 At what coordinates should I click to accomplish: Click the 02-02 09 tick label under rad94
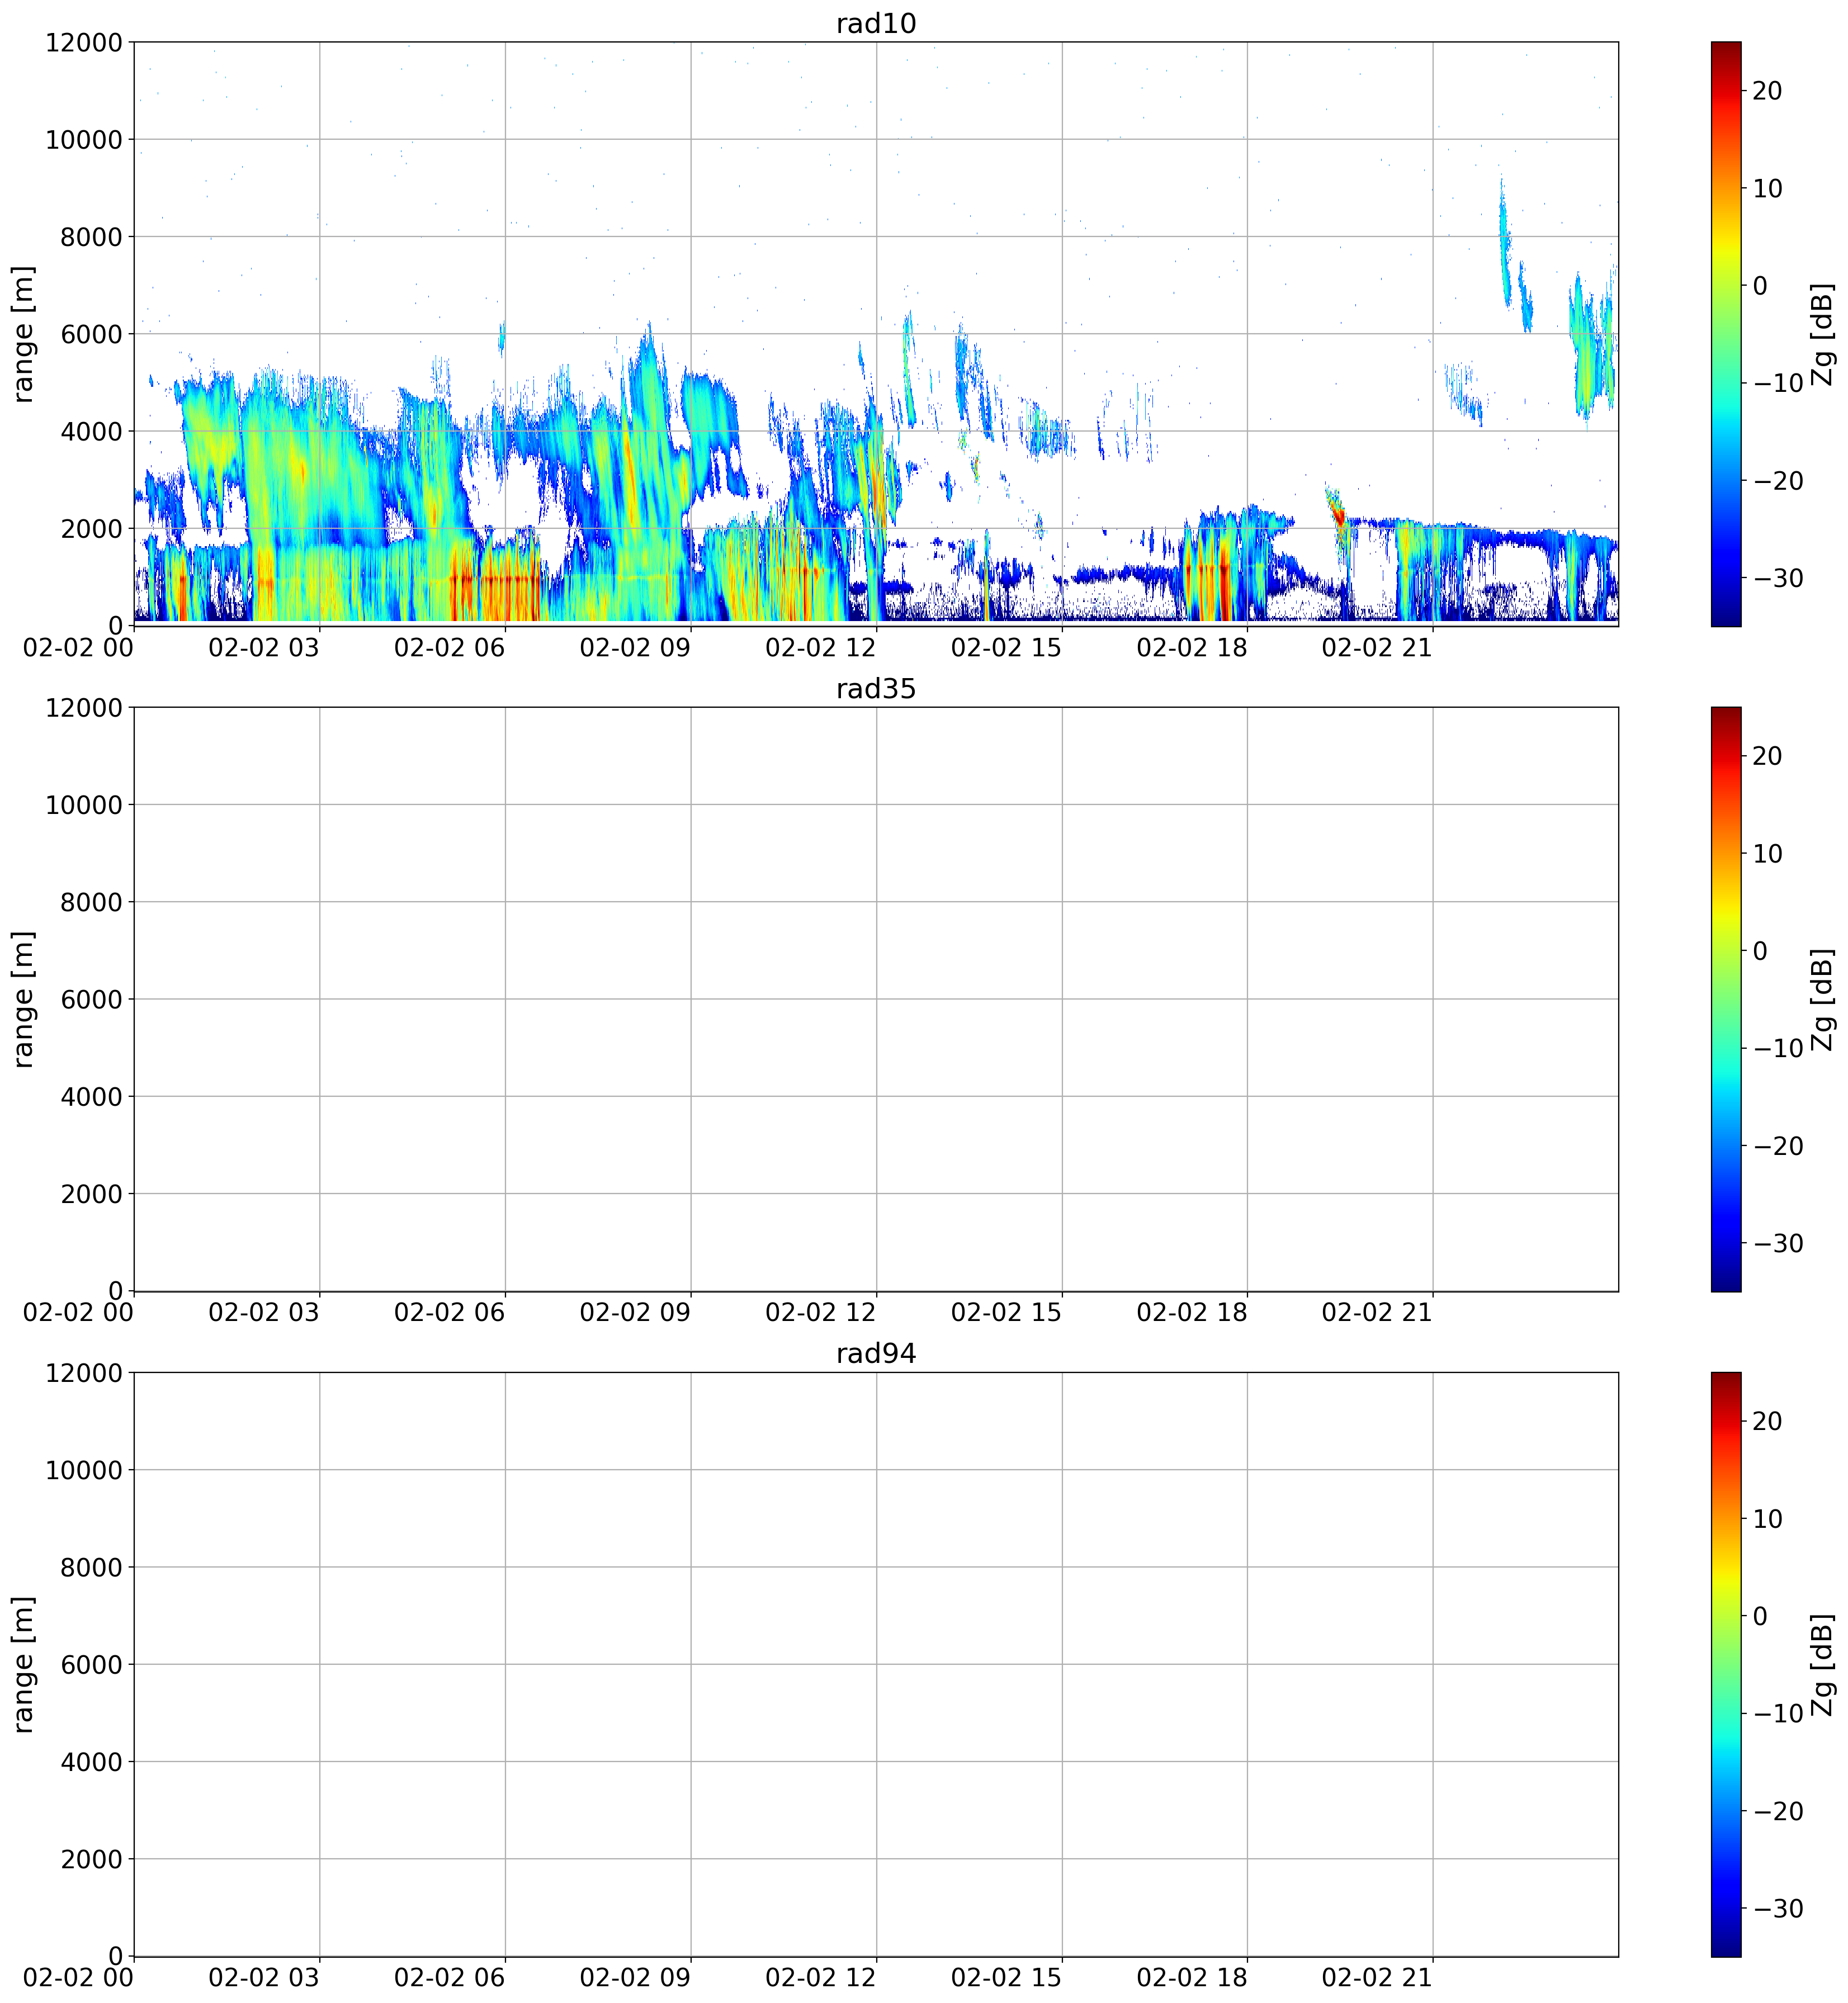pos(635,1977)
